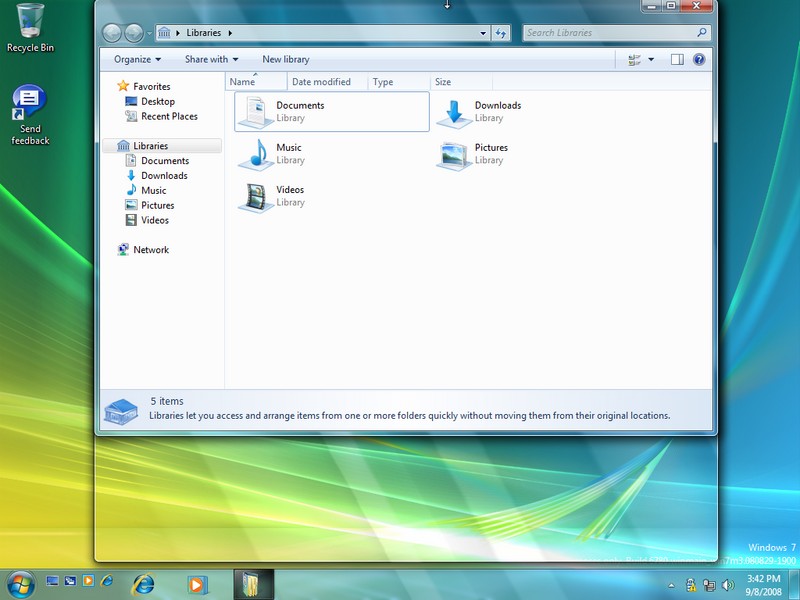
Task: Open the Organize dropdown menu
Action: [137, 59]
